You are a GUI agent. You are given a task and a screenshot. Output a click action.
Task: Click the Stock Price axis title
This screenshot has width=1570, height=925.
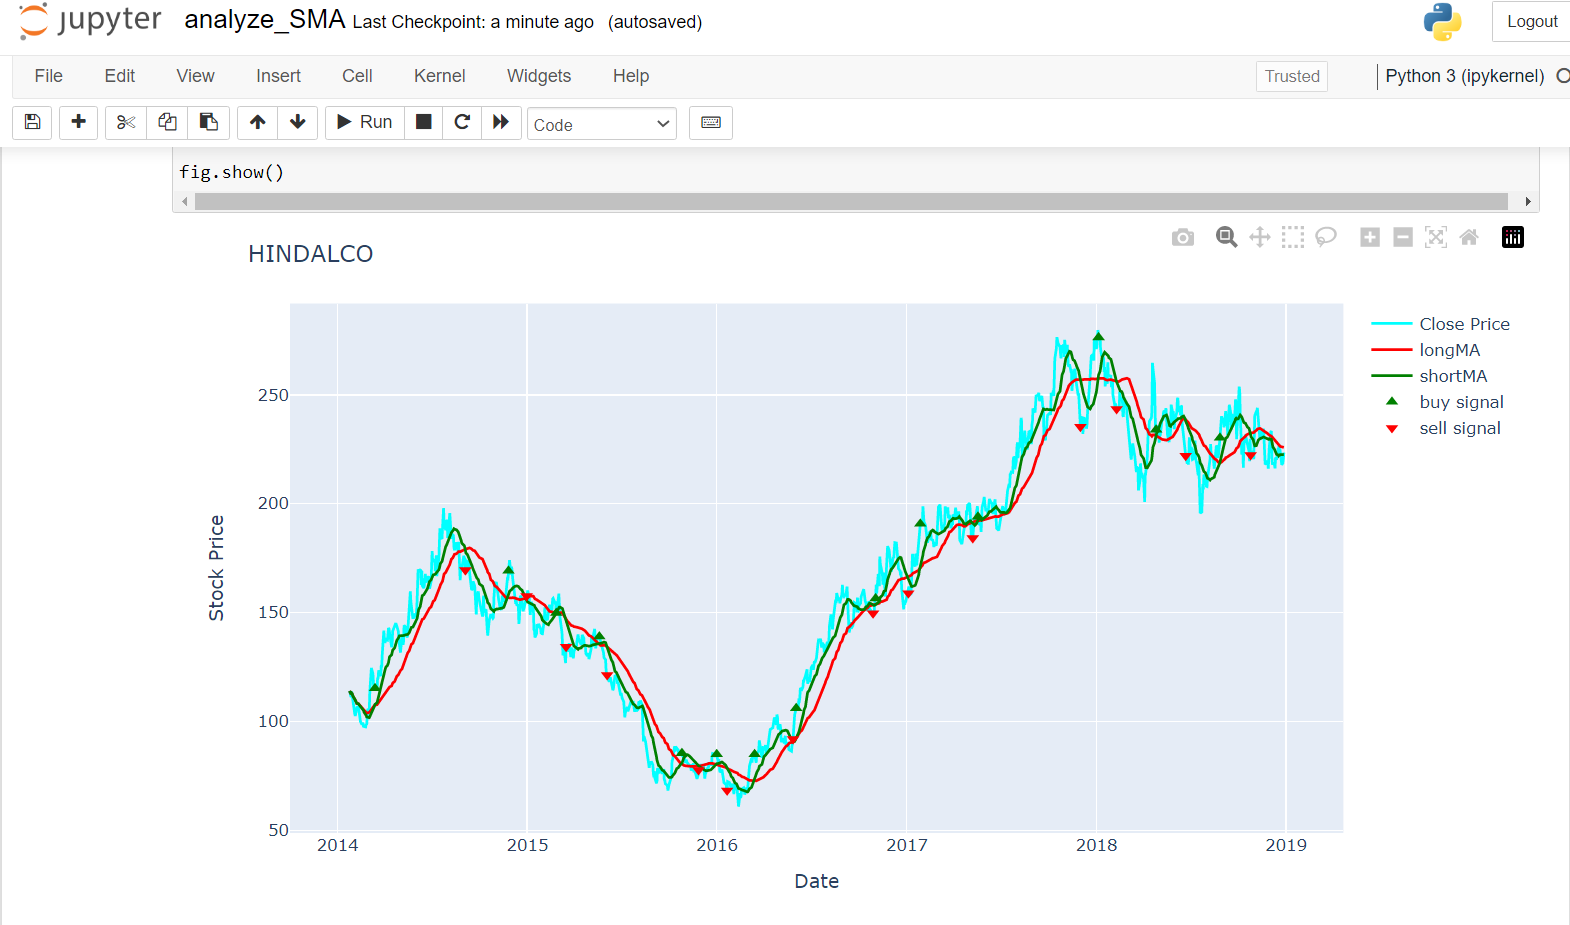click(216, 568)
